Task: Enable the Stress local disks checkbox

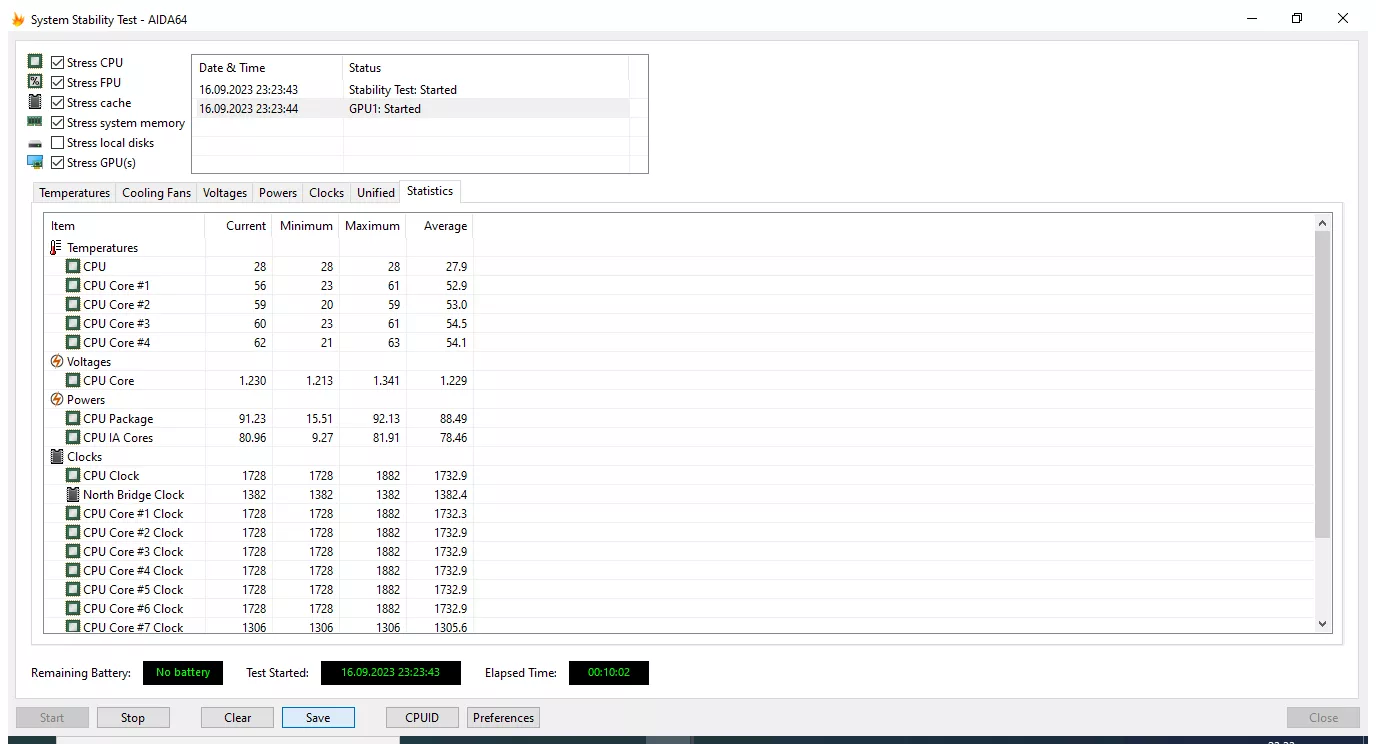Action: pyautogui.click(x=58, y=142)
